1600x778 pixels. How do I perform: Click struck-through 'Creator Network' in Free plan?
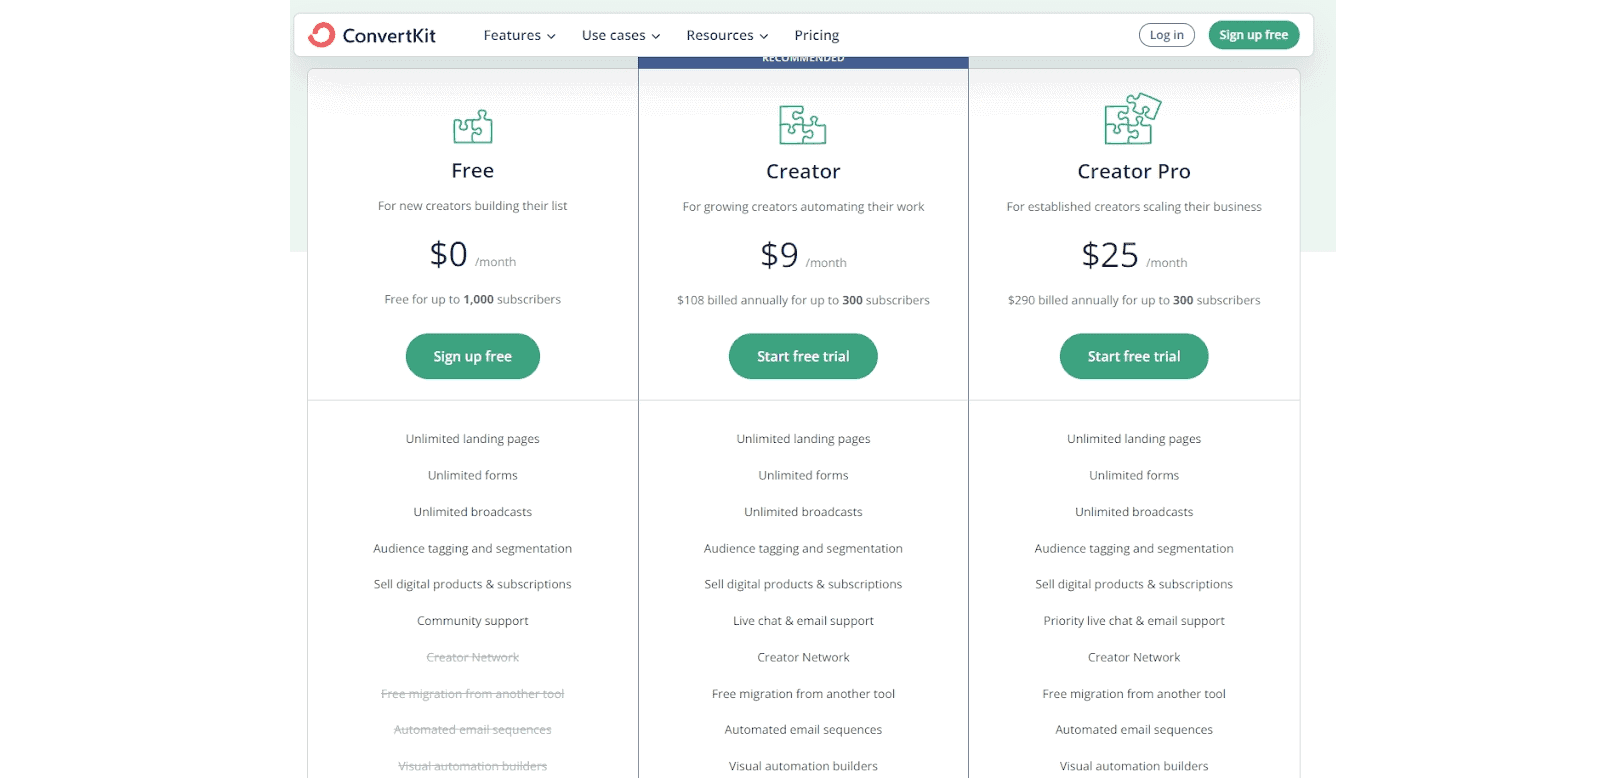click(473, 658)
